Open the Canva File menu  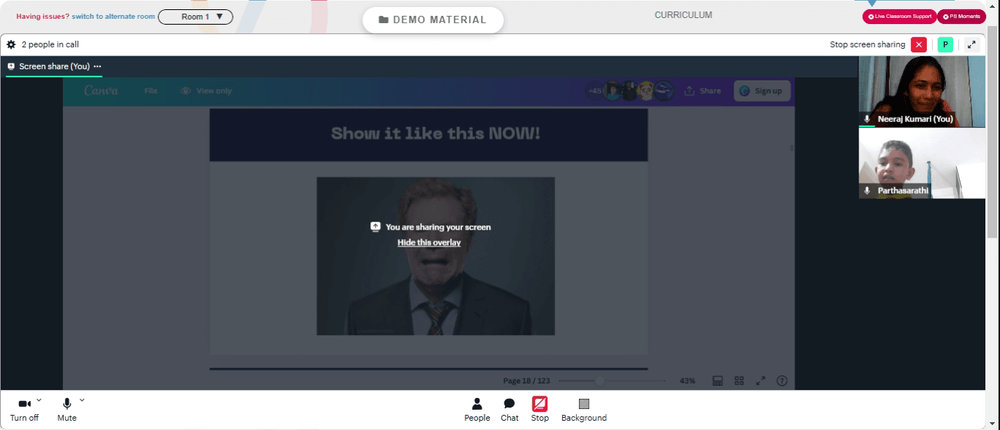click(x=151, y=91)
